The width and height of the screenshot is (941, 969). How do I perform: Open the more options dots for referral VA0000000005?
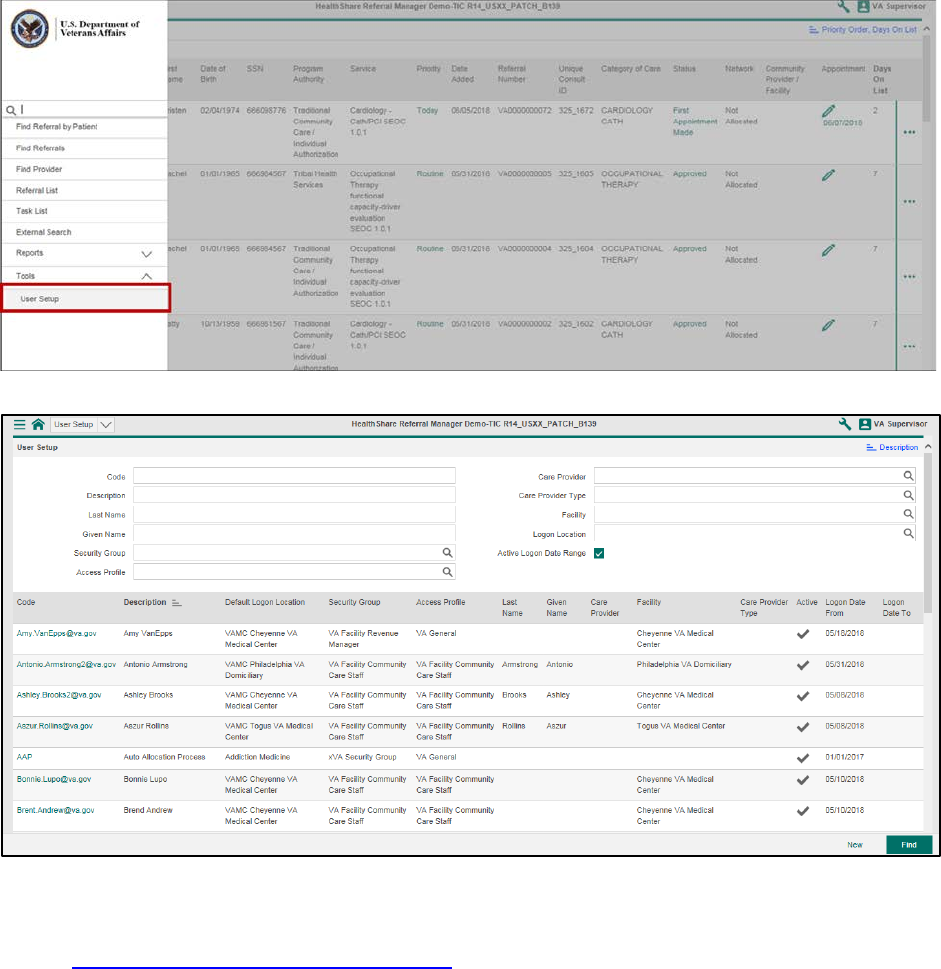[x=909, y=201]
